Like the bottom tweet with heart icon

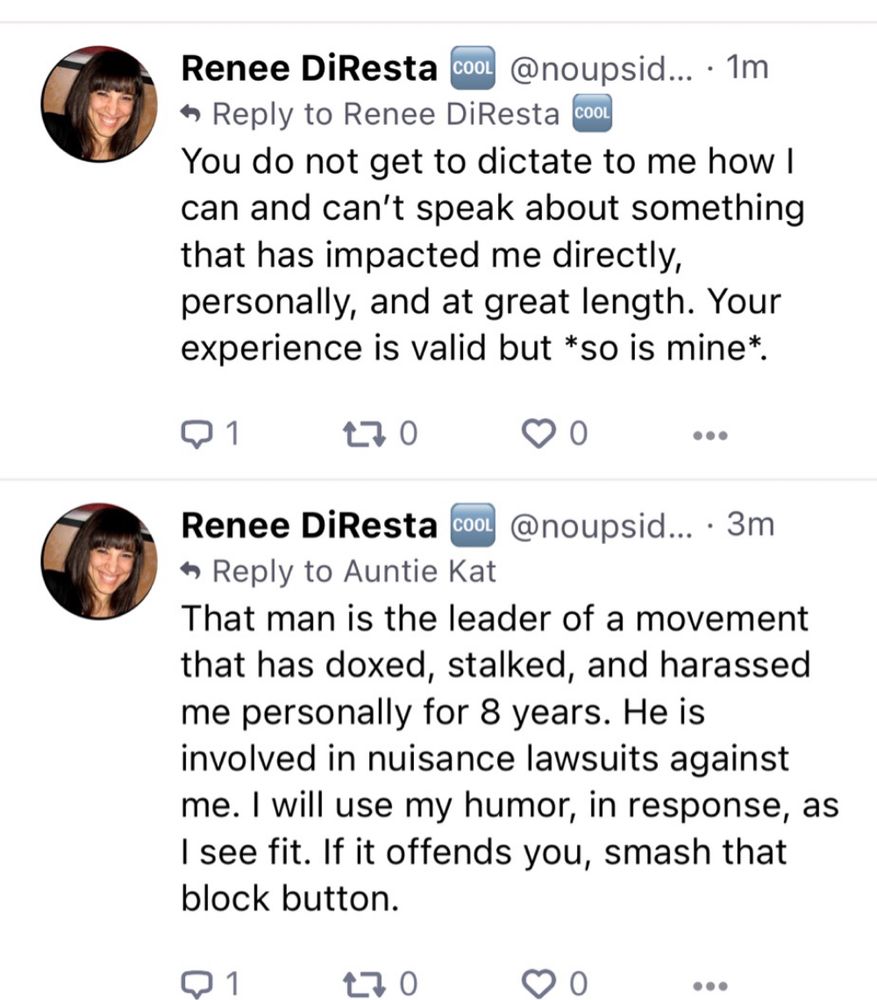pos(540,982)
